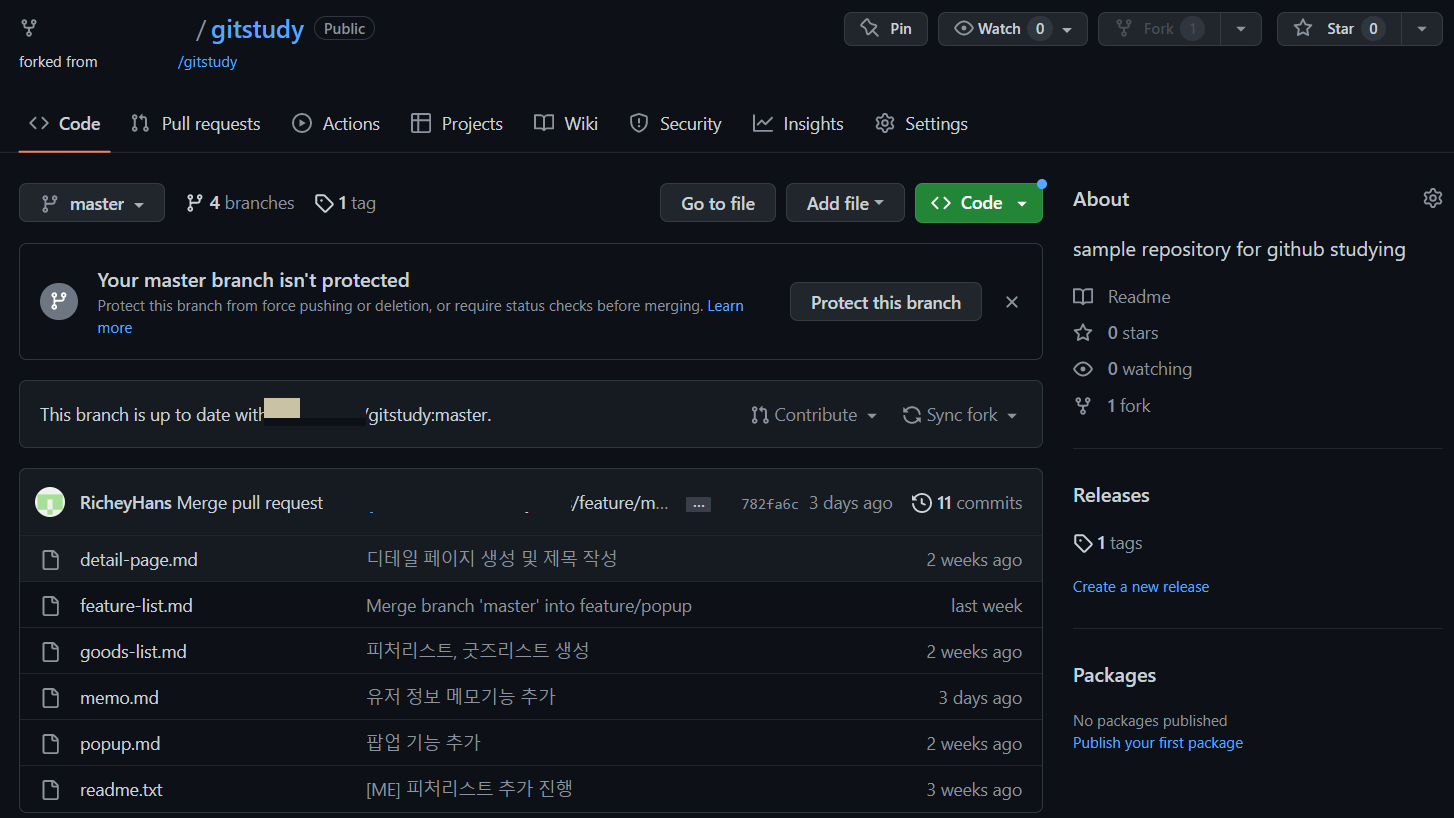1454x818 pixels.
Task: View the 11 commits history
Action: pyautogui.click(x=967, y=503)
